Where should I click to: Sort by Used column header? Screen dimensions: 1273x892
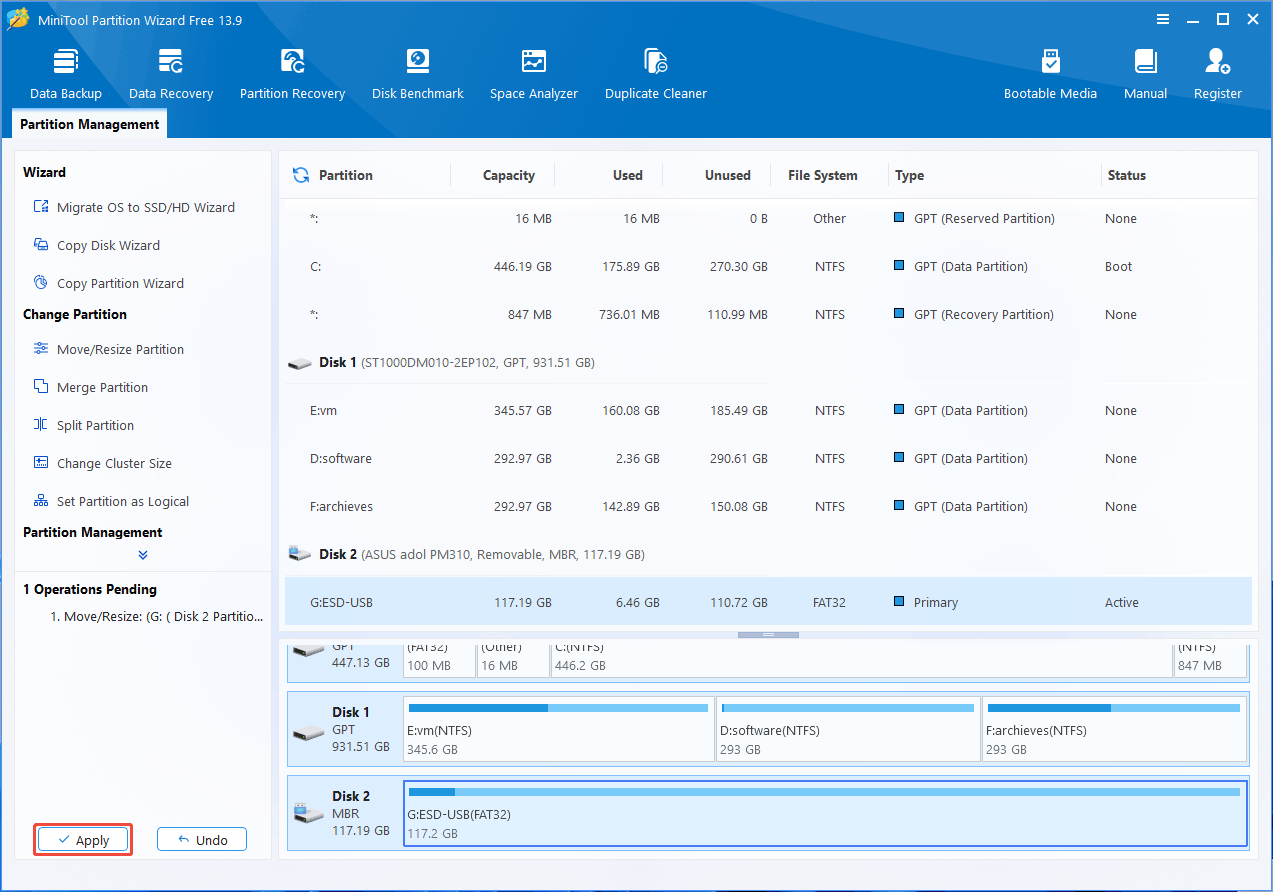click(627, 175)
